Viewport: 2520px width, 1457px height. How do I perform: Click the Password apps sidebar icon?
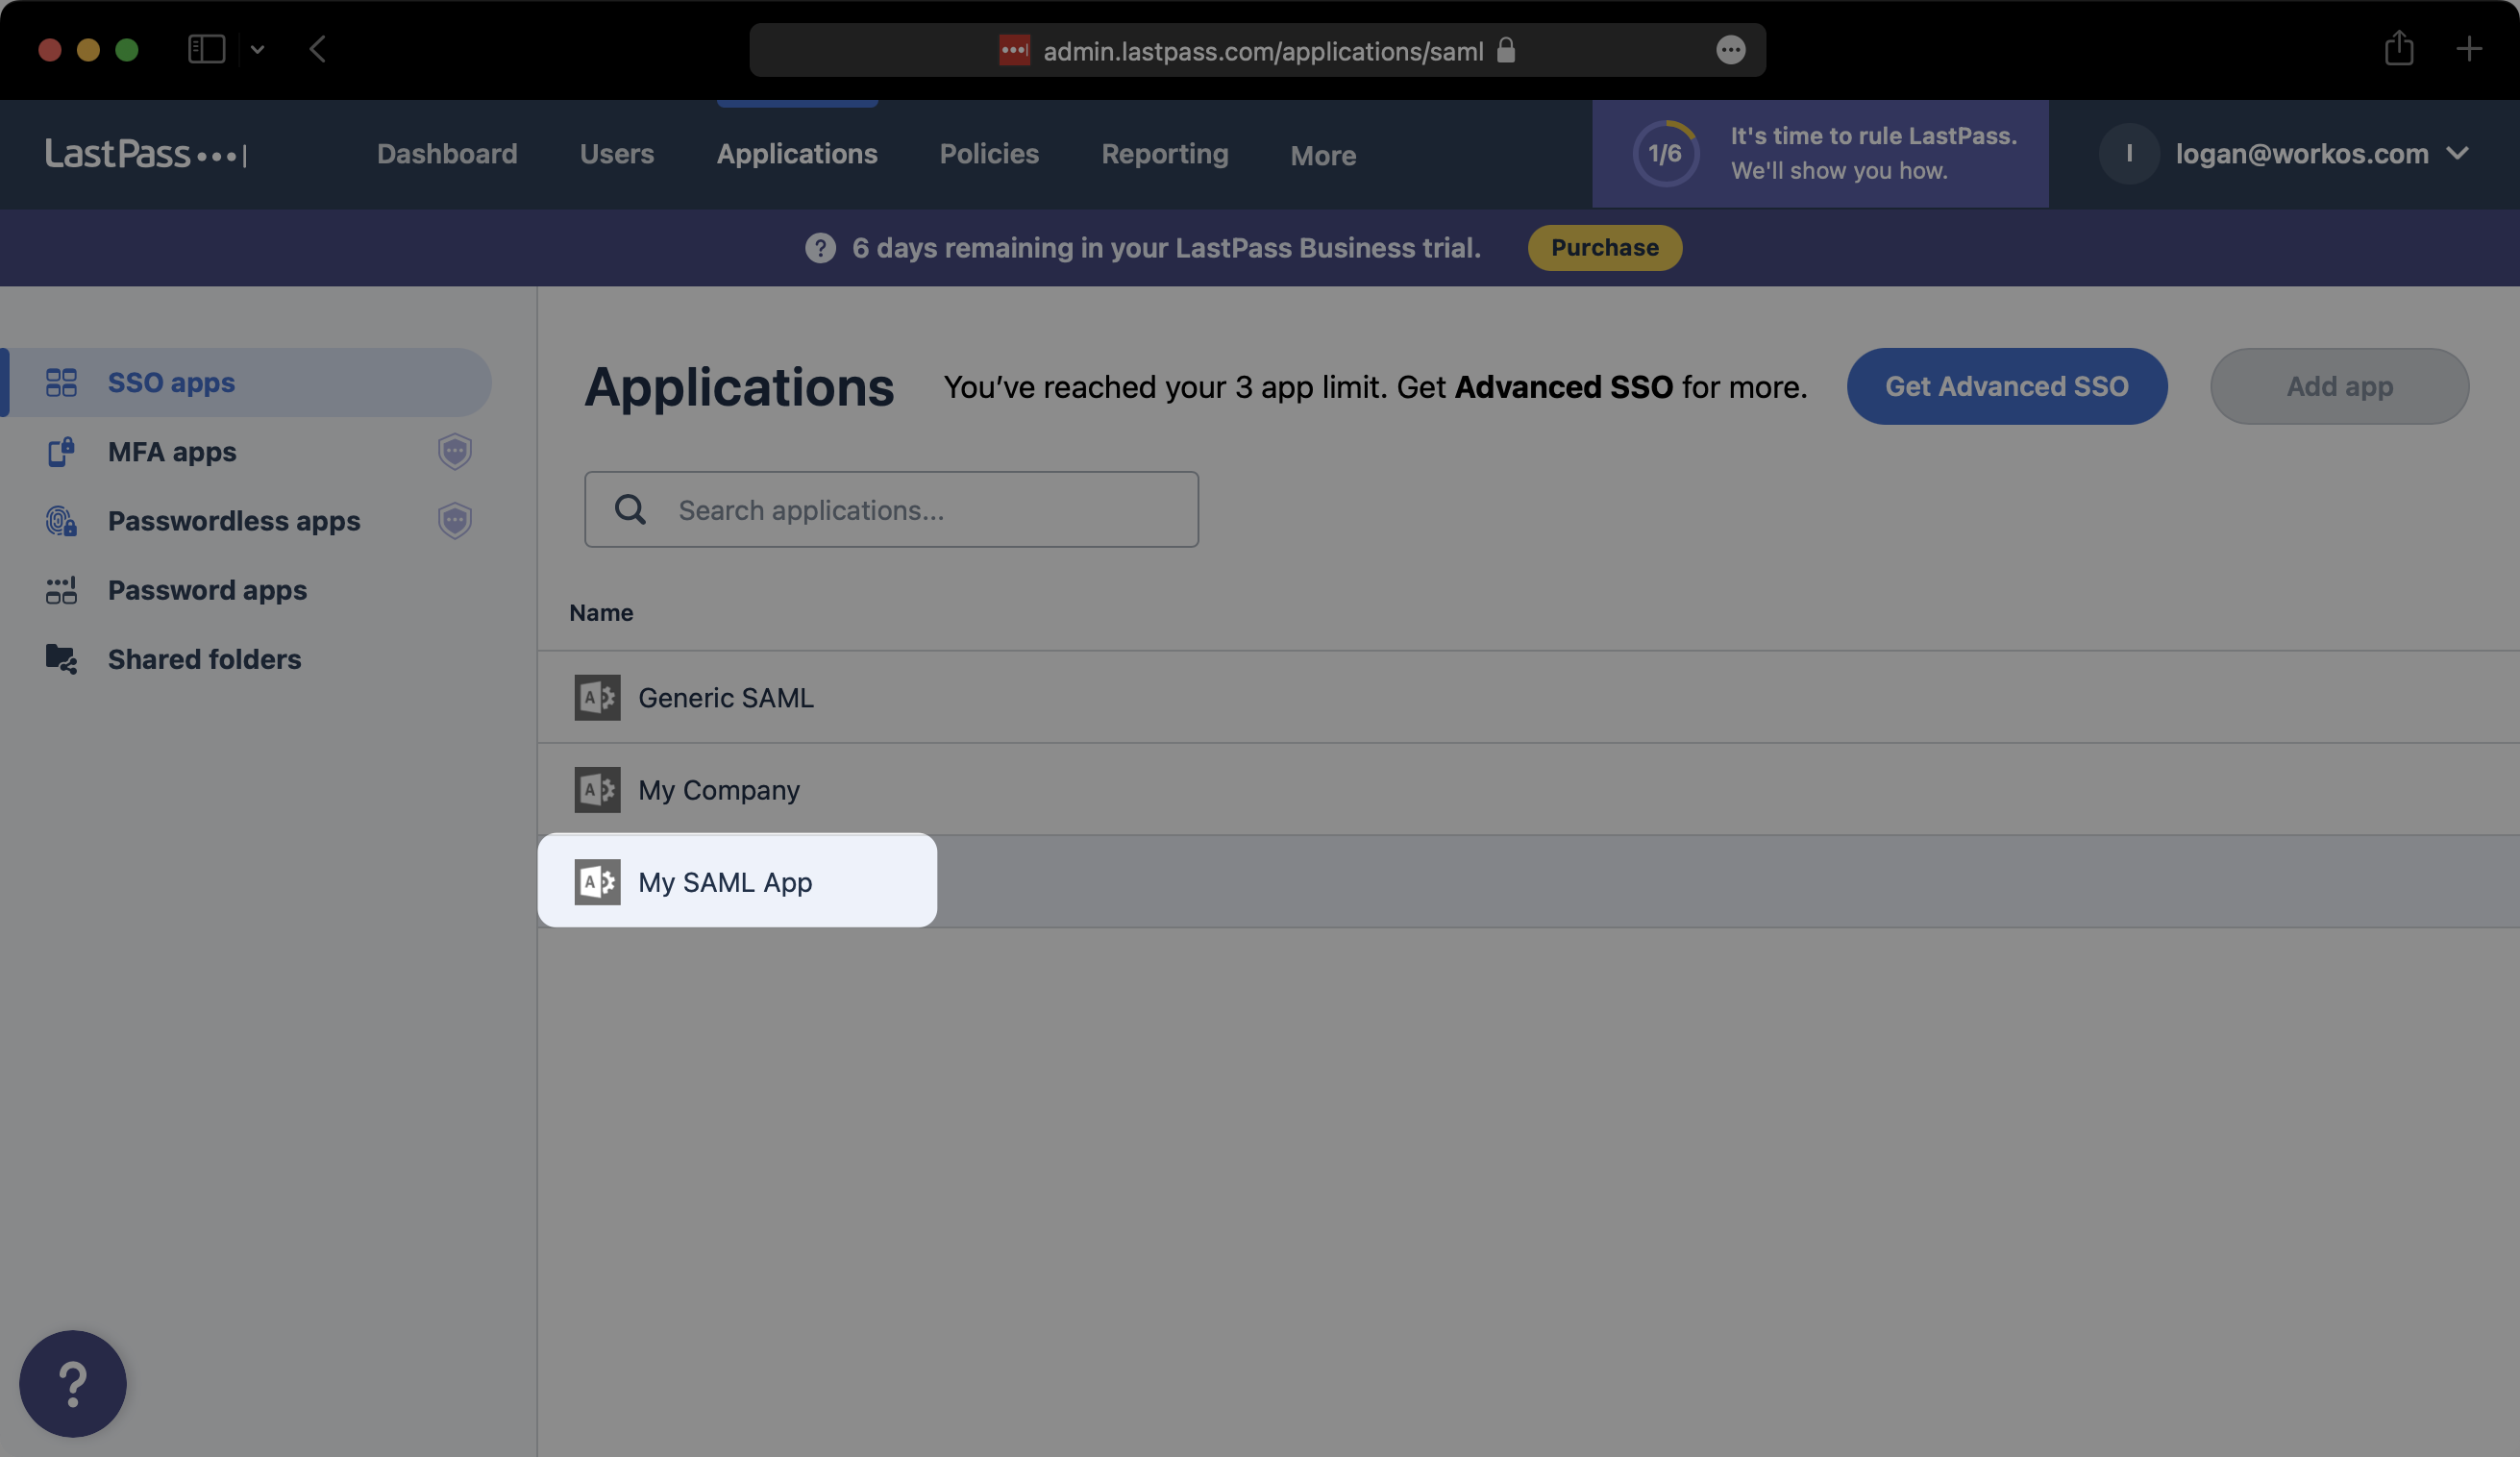pos(61,590)
